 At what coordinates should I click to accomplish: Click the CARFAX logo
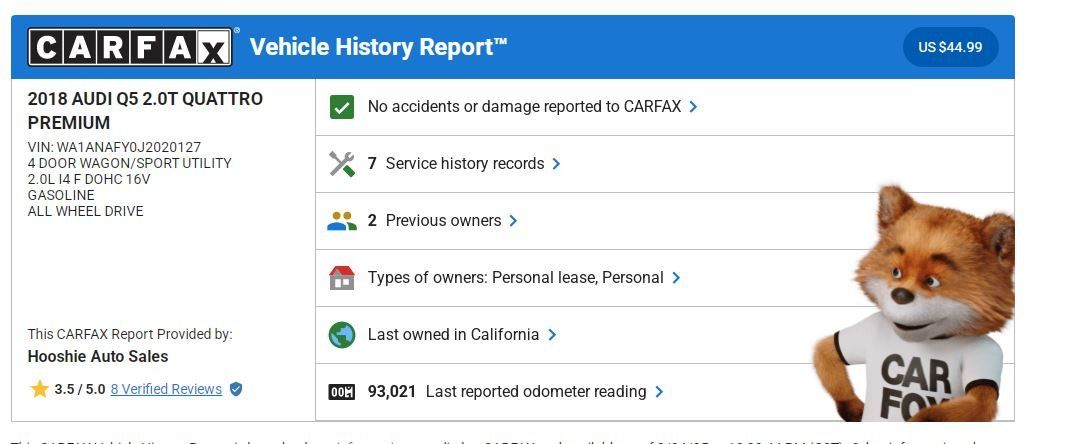point(130,47)
